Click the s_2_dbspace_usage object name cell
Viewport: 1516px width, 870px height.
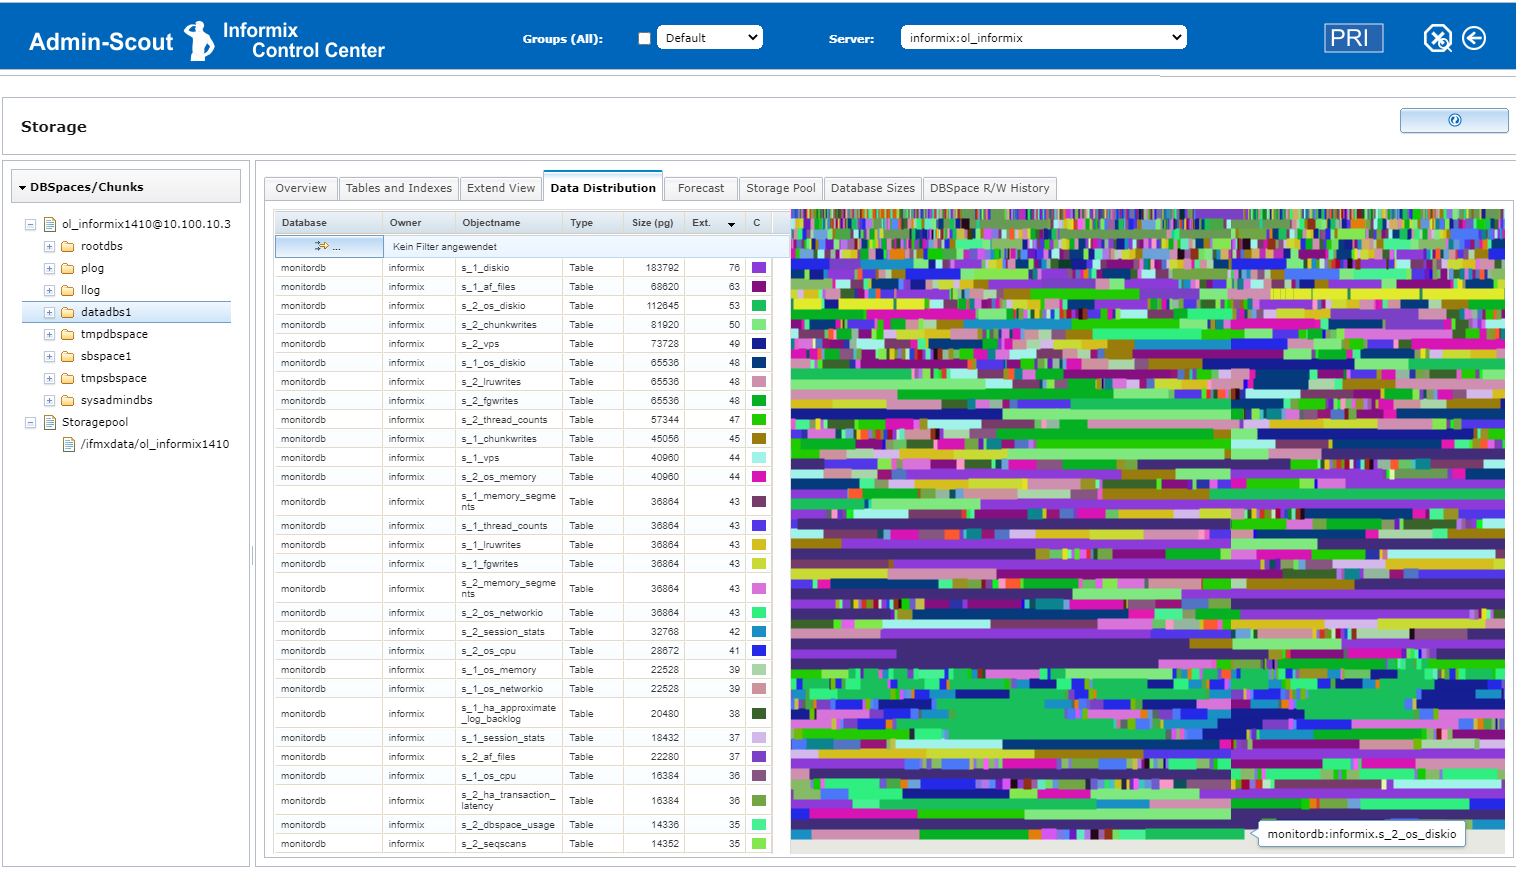click(x=508, y=825)
